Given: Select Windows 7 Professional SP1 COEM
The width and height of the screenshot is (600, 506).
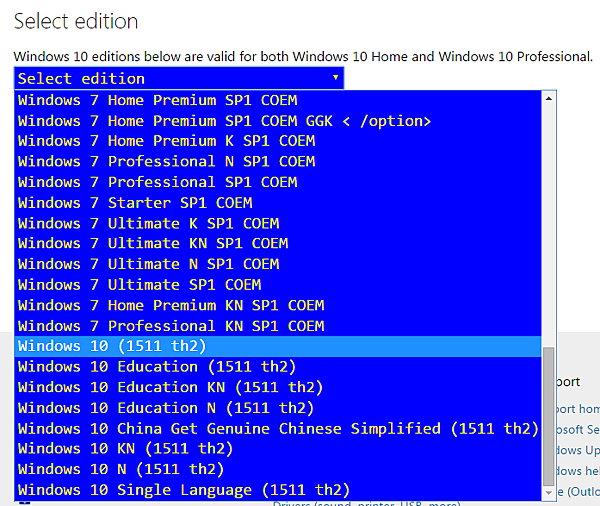Looking at the screenshot, I should 278,182.
